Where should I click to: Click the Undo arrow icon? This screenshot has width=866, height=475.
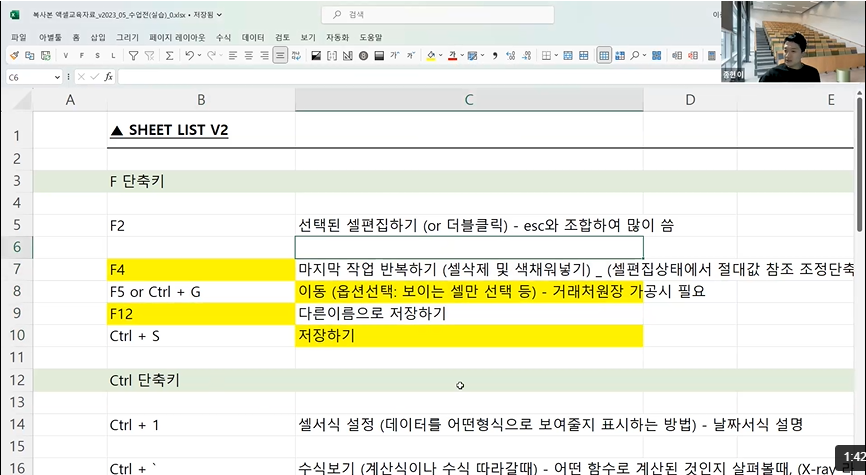point(189,55)
